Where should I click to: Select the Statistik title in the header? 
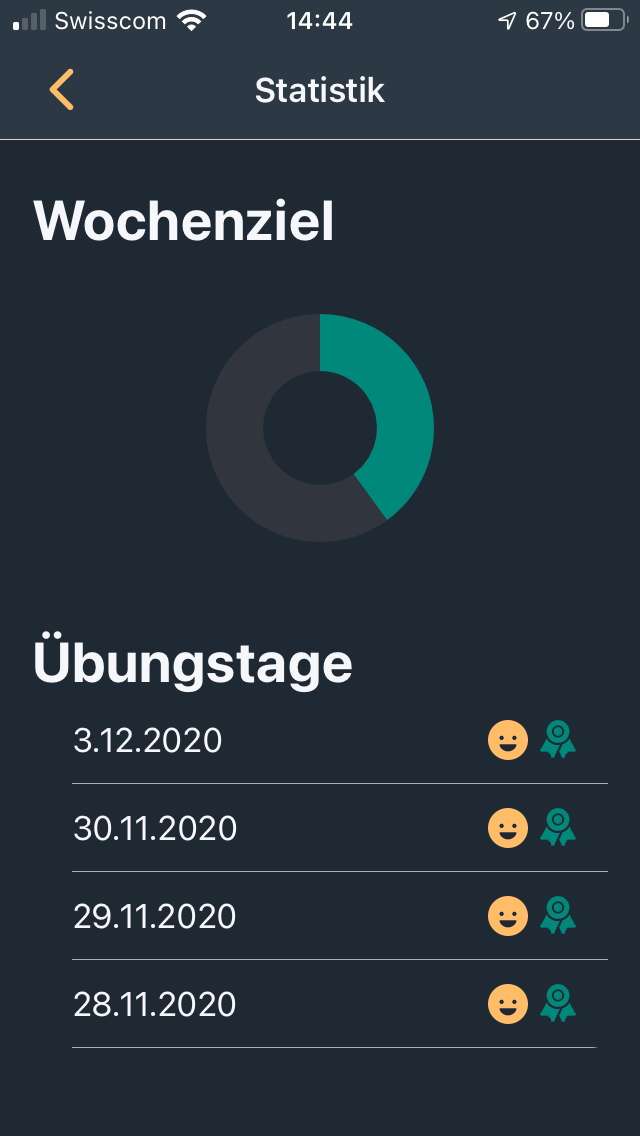[320, 90]
